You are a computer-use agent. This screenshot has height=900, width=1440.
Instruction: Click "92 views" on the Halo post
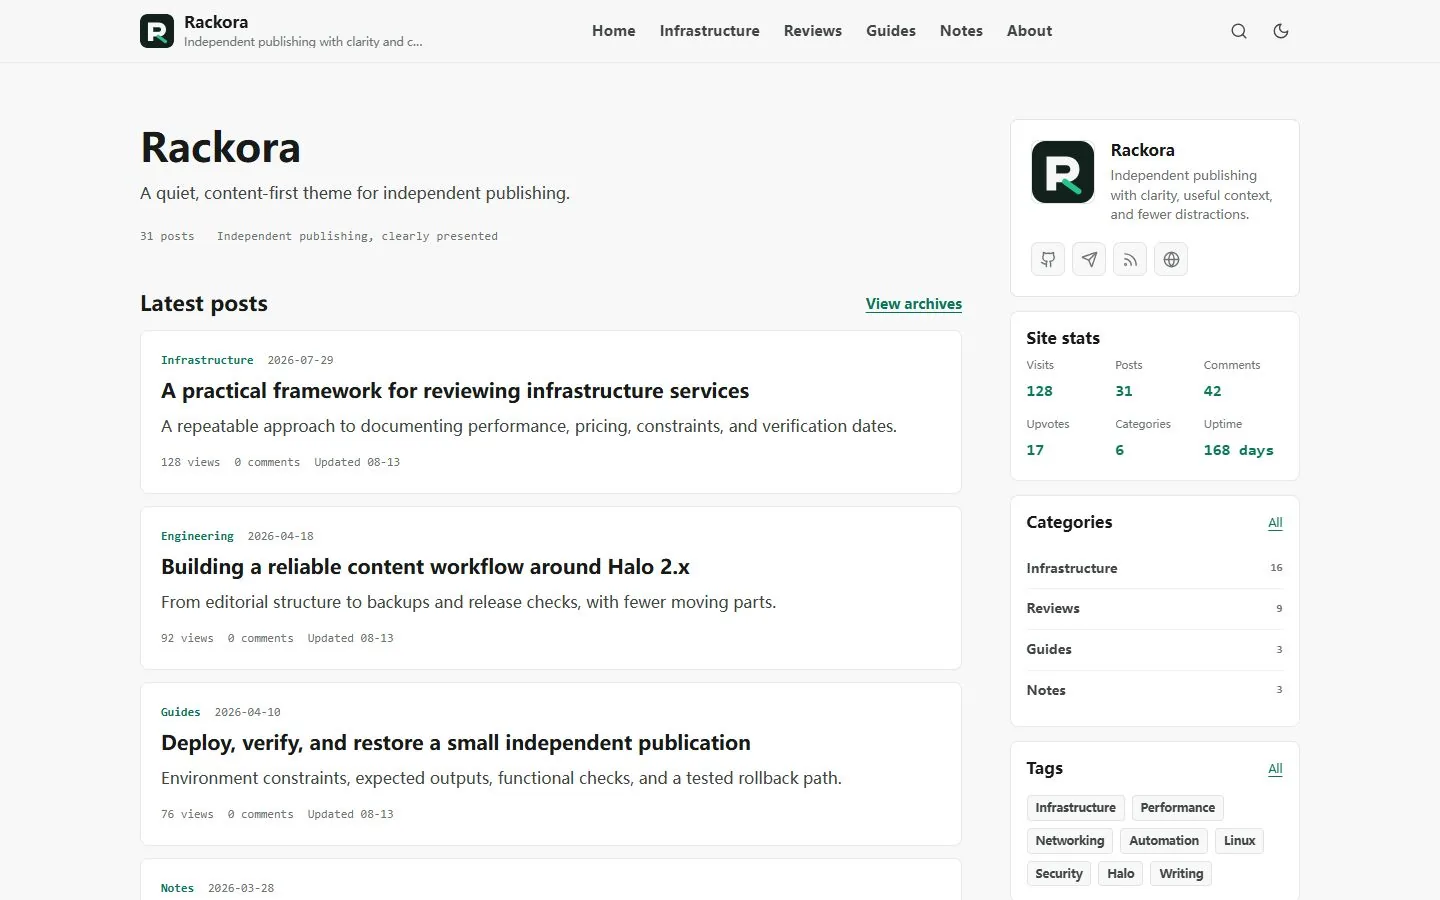(x=187, y=638)
